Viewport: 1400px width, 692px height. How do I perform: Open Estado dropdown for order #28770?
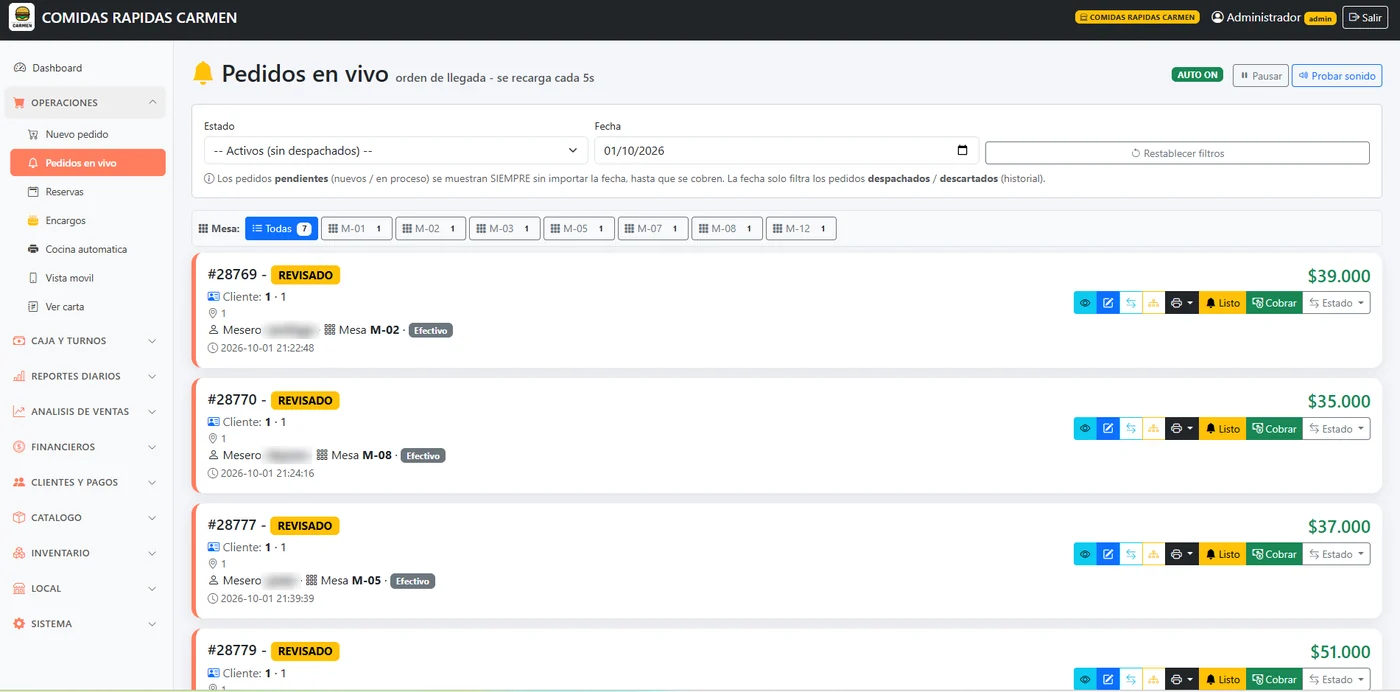(x=1336, y=429)
